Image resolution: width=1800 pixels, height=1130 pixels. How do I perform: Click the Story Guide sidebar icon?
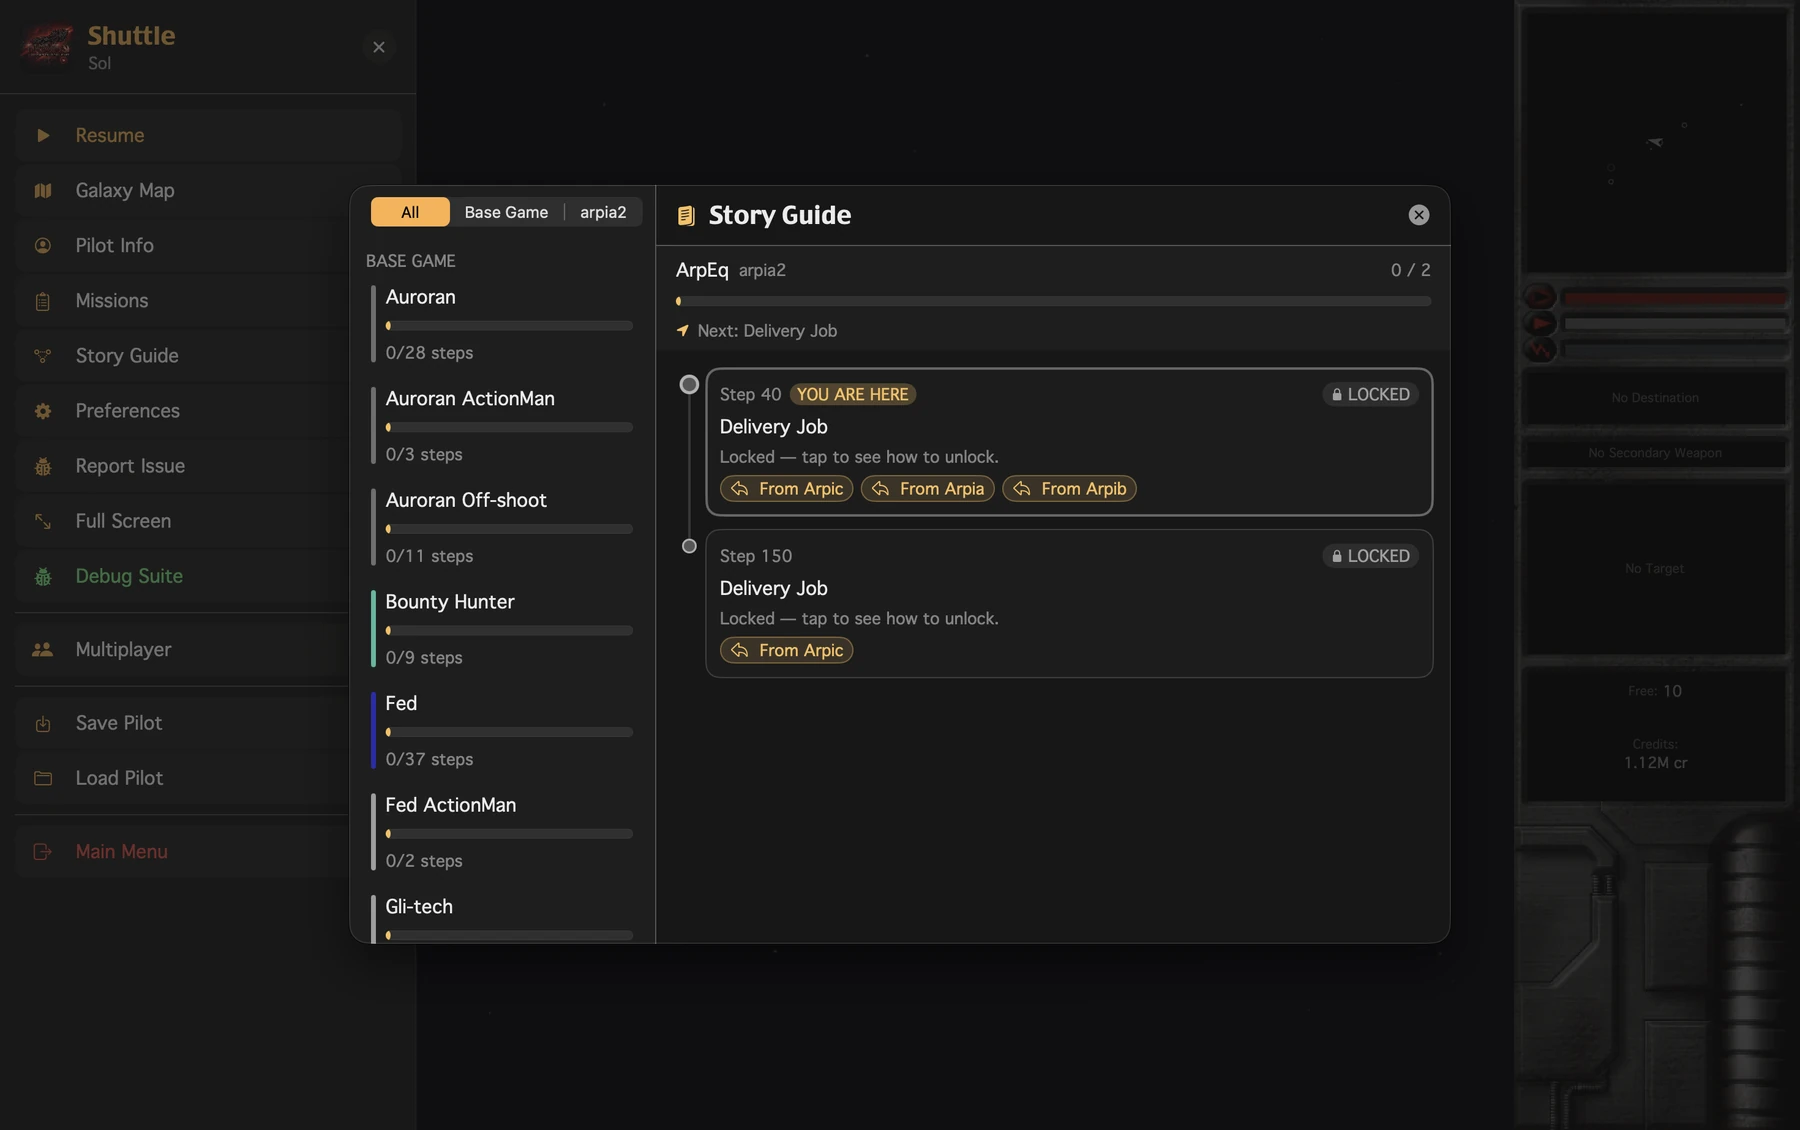[43, 356]
